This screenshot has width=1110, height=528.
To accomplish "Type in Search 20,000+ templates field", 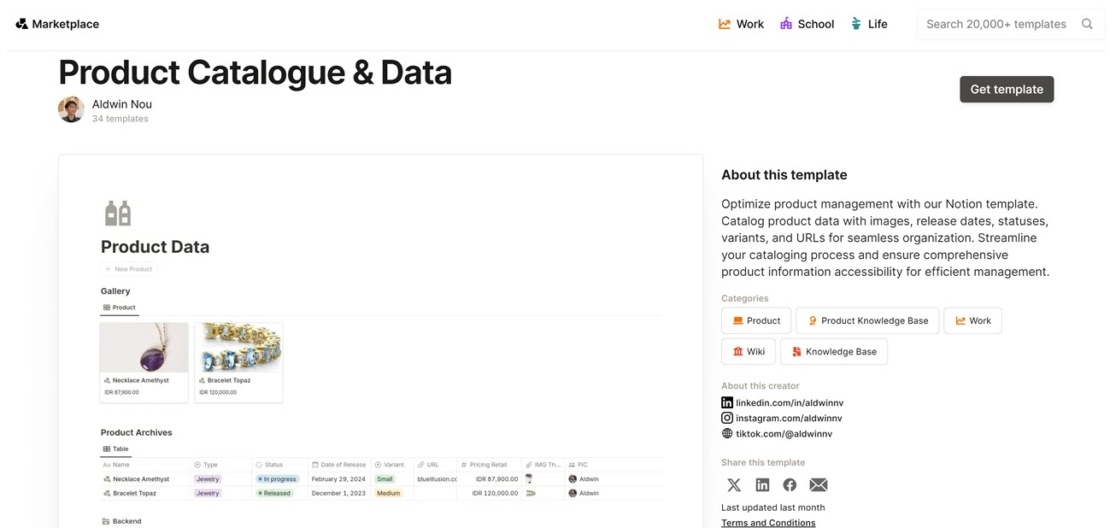I will (995, 24).
